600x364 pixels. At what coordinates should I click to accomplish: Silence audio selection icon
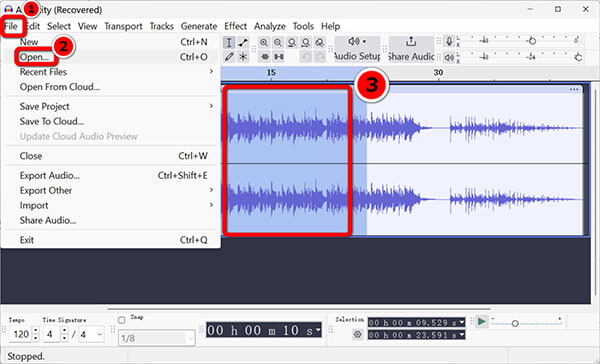279,57
